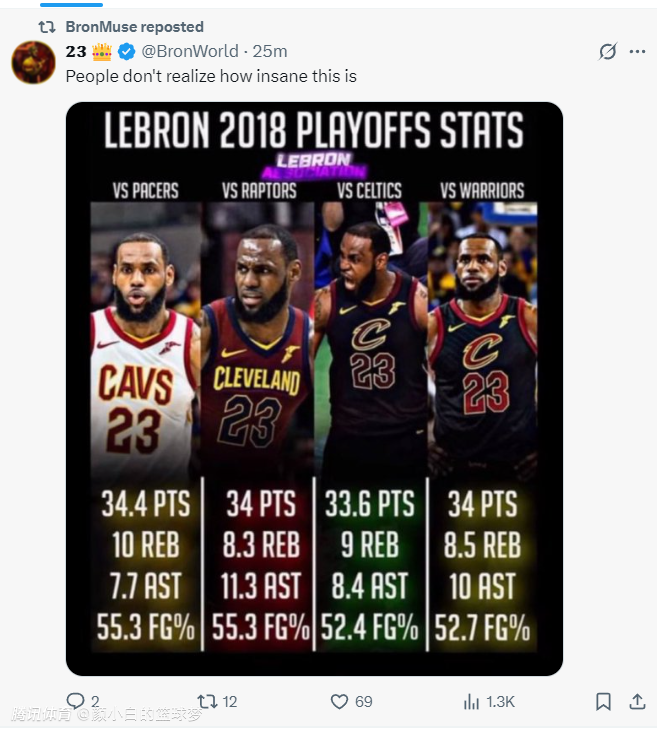Click the repost count 12

229,701
